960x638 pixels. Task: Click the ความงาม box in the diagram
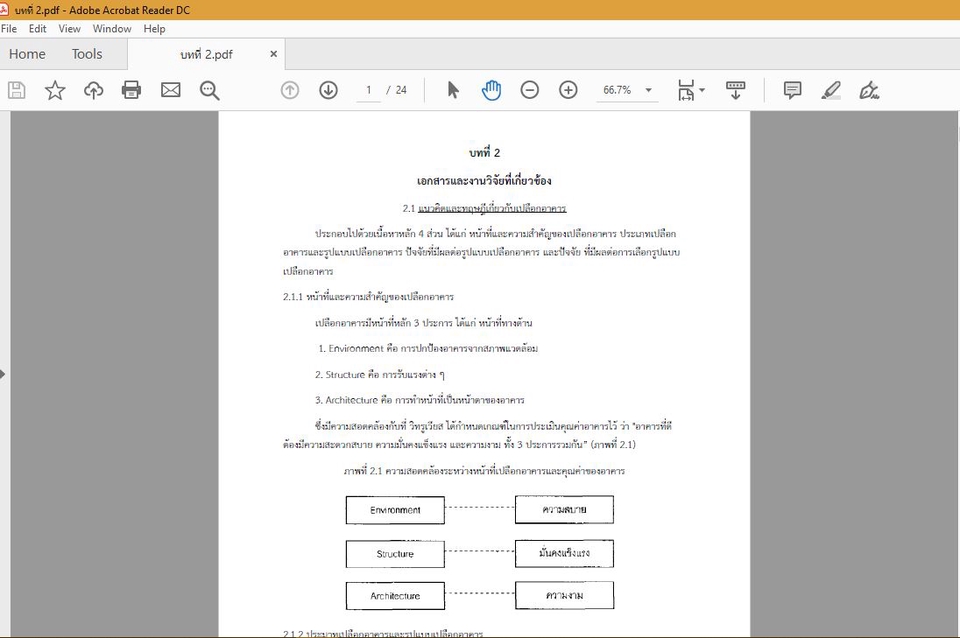[x=564, y=595]
